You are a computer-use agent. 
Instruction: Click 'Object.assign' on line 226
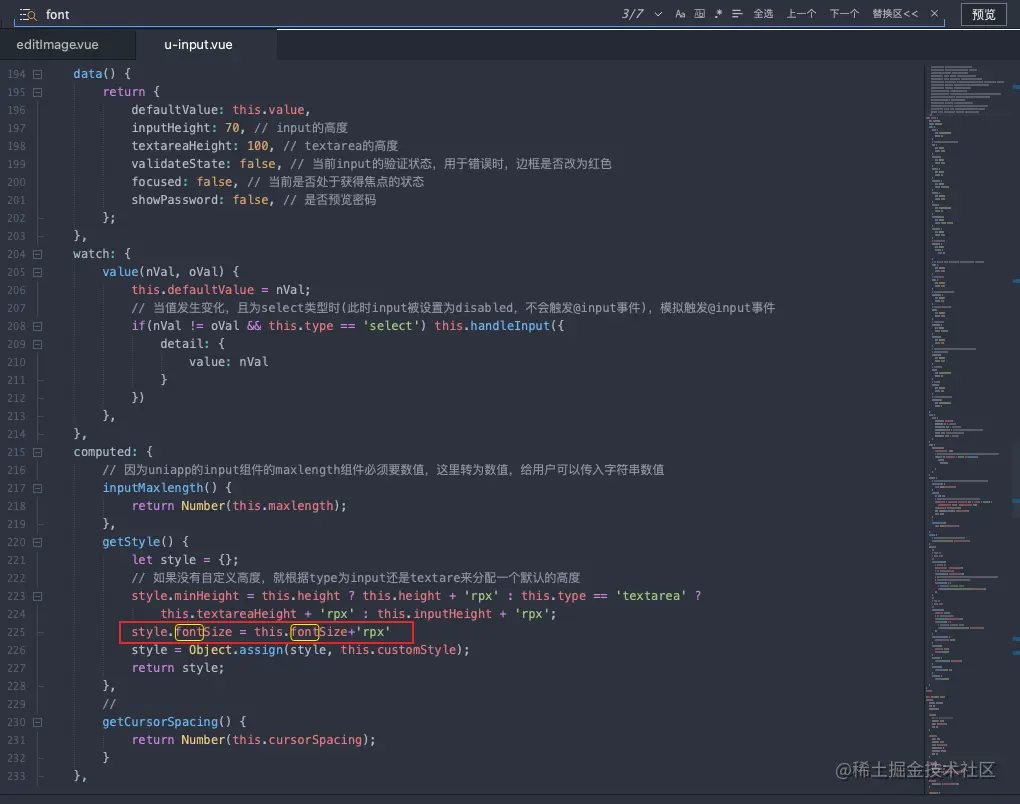click(235, 650)
